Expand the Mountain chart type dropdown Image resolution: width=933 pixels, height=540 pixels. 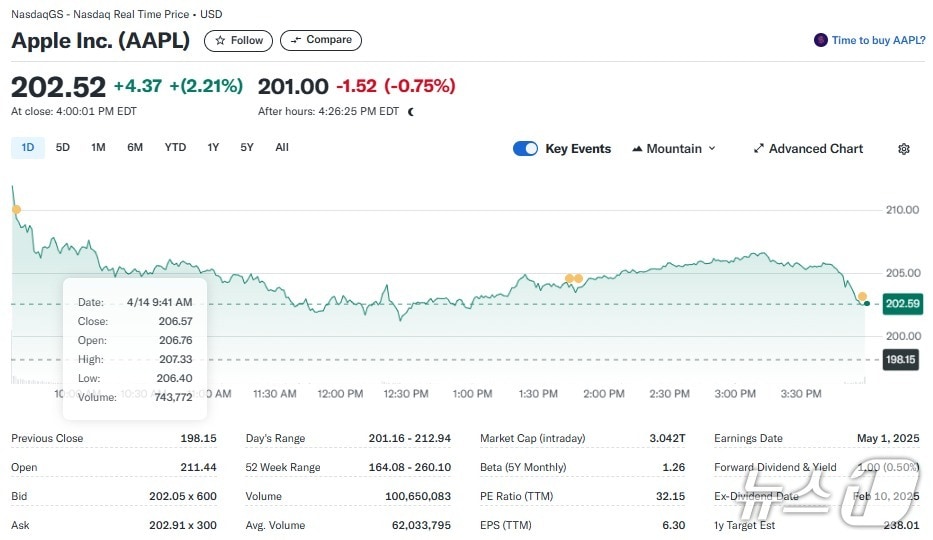[x=674, y=149]
